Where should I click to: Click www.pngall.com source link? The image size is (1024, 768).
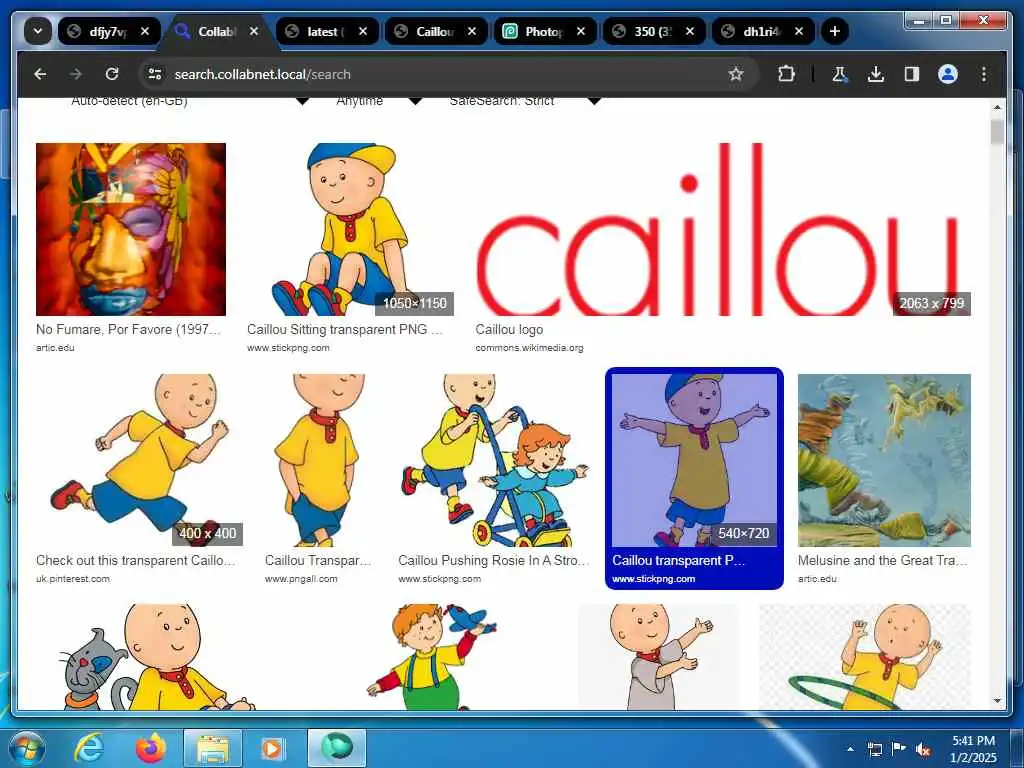tap(301, 579)
